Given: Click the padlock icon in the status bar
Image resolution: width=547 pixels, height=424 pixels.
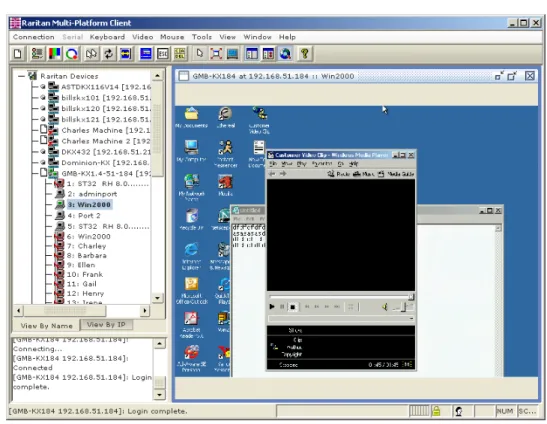Looking at the screenshot, I should pos(436,411).
